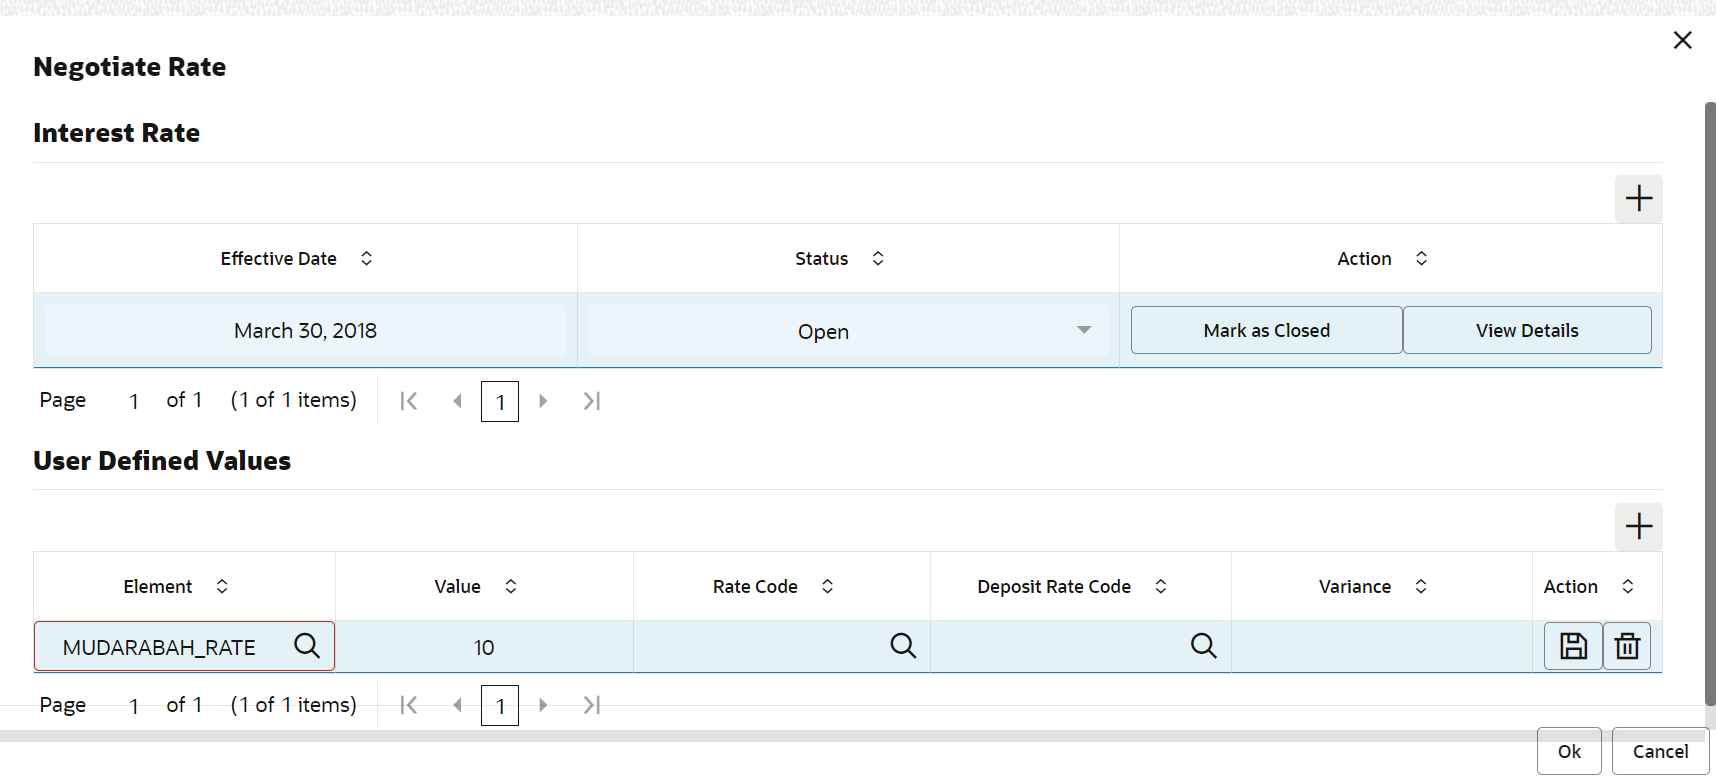Confirm with the Ok button
The image size is (1716, 777).
pyautogui.click(x=1569, y=751)
